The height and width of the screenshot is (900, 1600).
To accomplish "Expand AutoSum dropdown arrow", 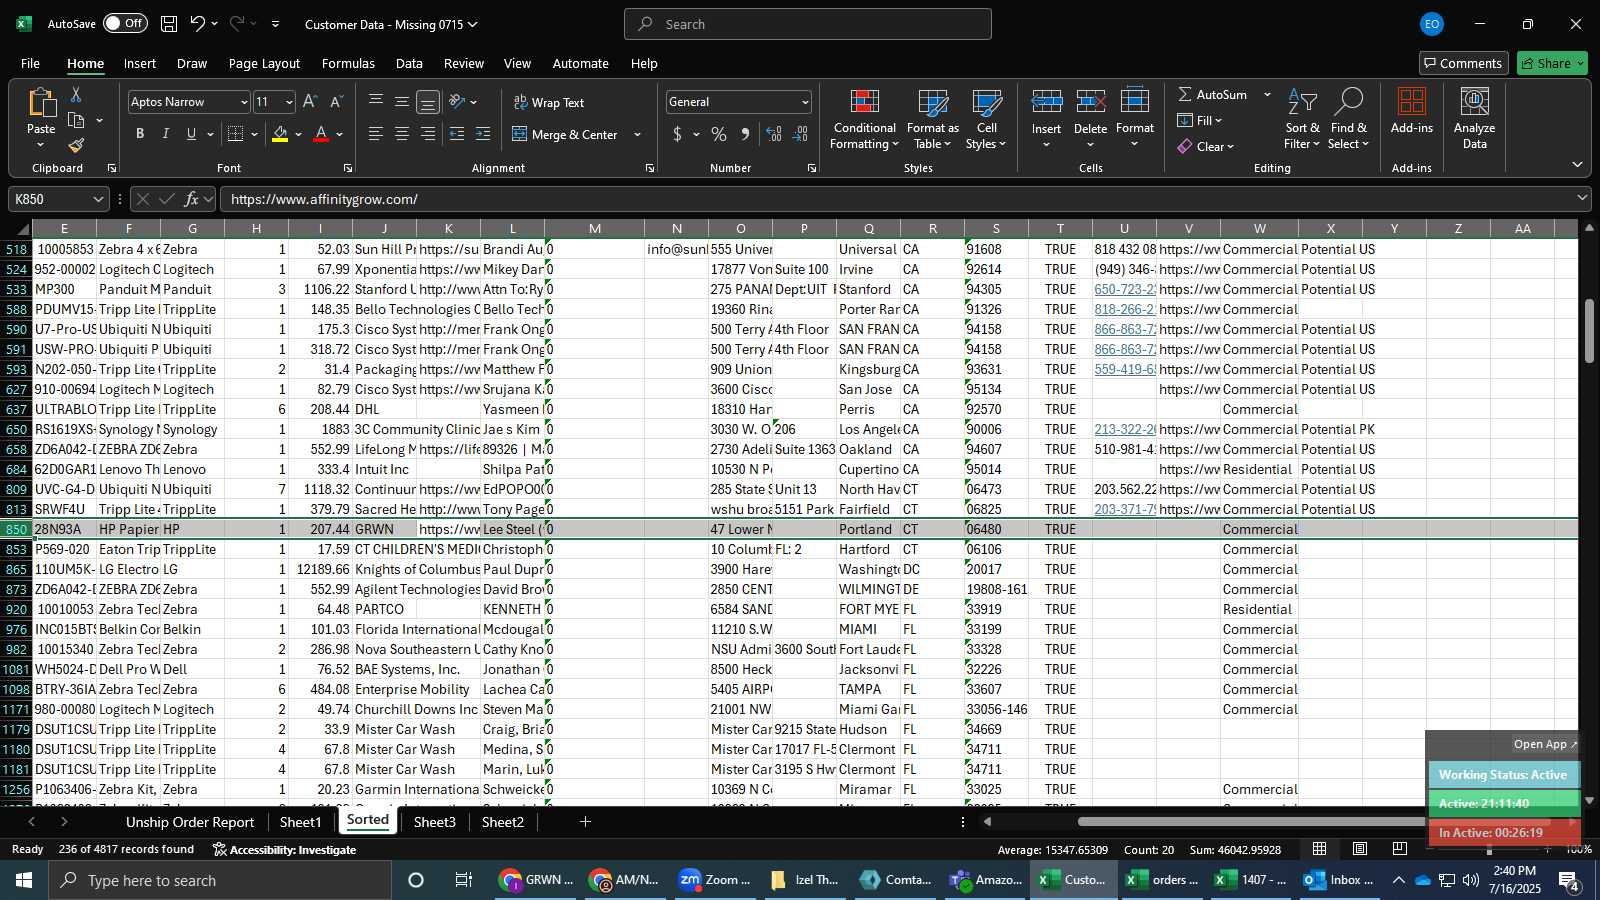I will pos(1267,94).
